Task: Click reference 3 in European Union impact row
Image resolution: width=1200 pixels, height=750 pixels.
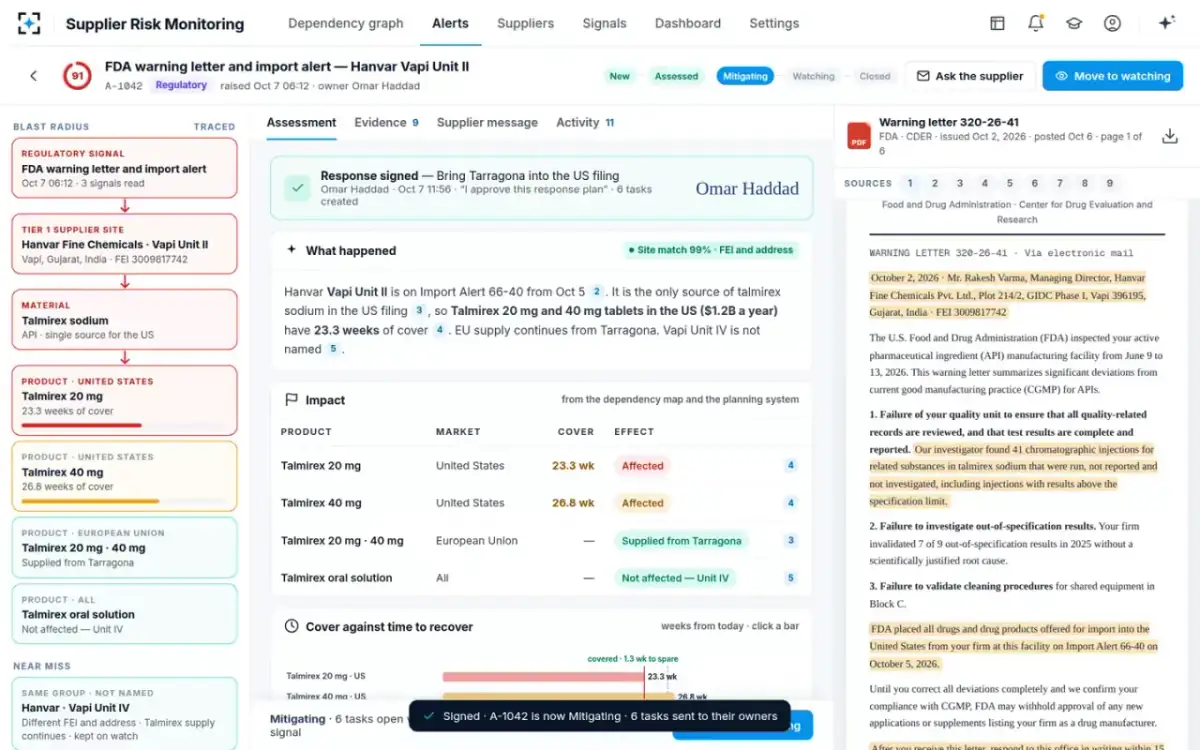Action: click(791, 541)
